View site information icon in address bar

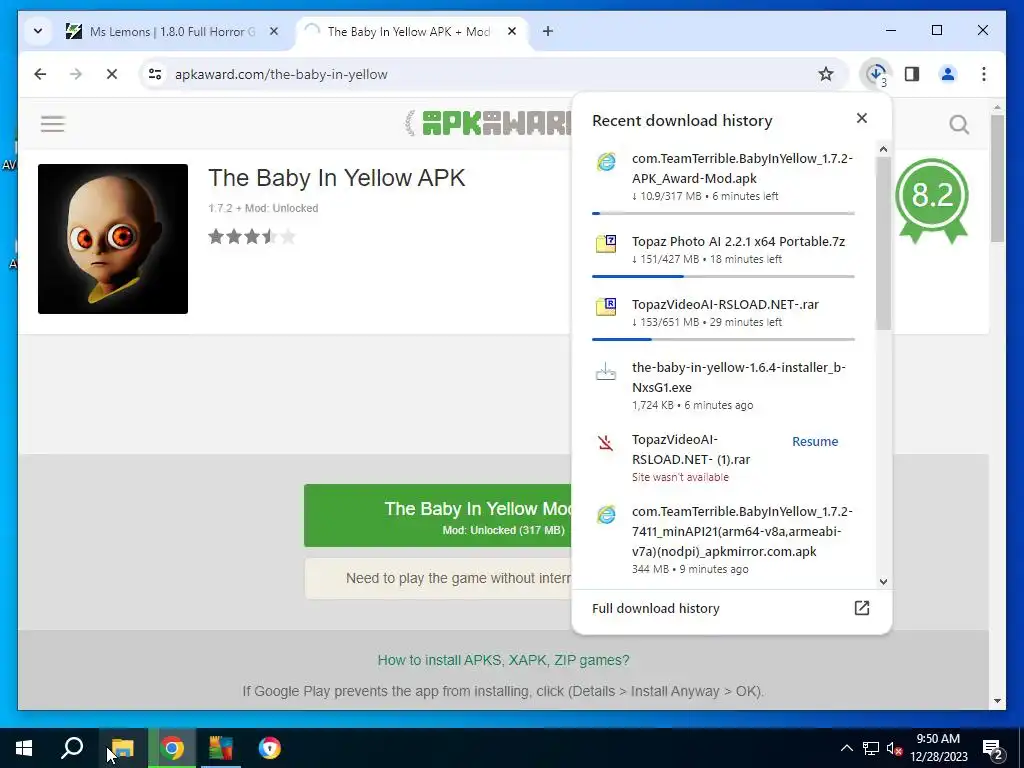click(155, 74)
